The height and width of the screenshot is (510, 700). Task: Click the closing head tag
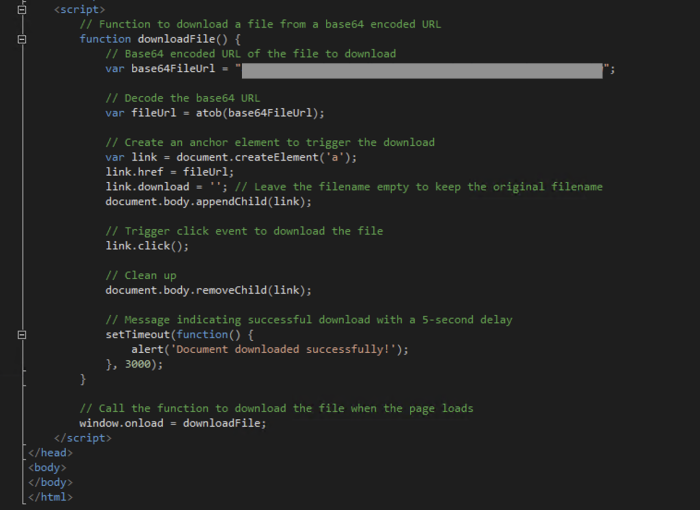coord(50,453)
